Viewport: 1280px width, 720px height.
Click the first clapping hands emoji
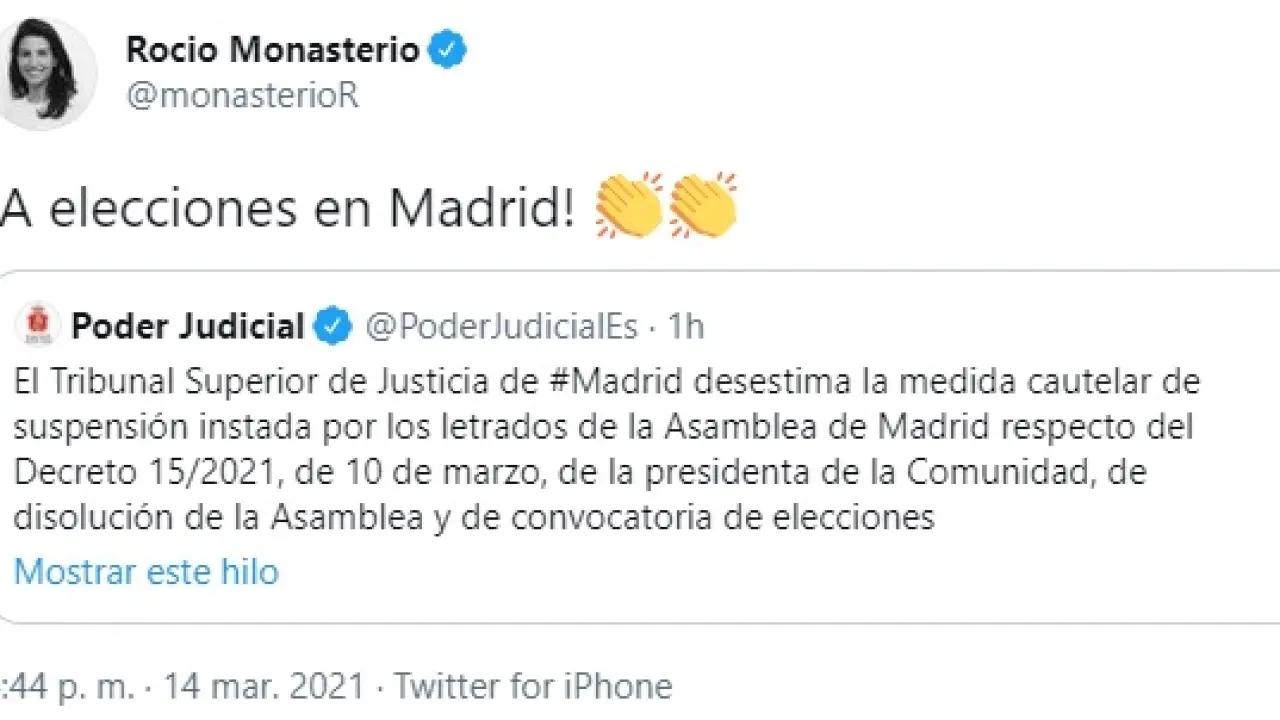(x=629, y=205)
